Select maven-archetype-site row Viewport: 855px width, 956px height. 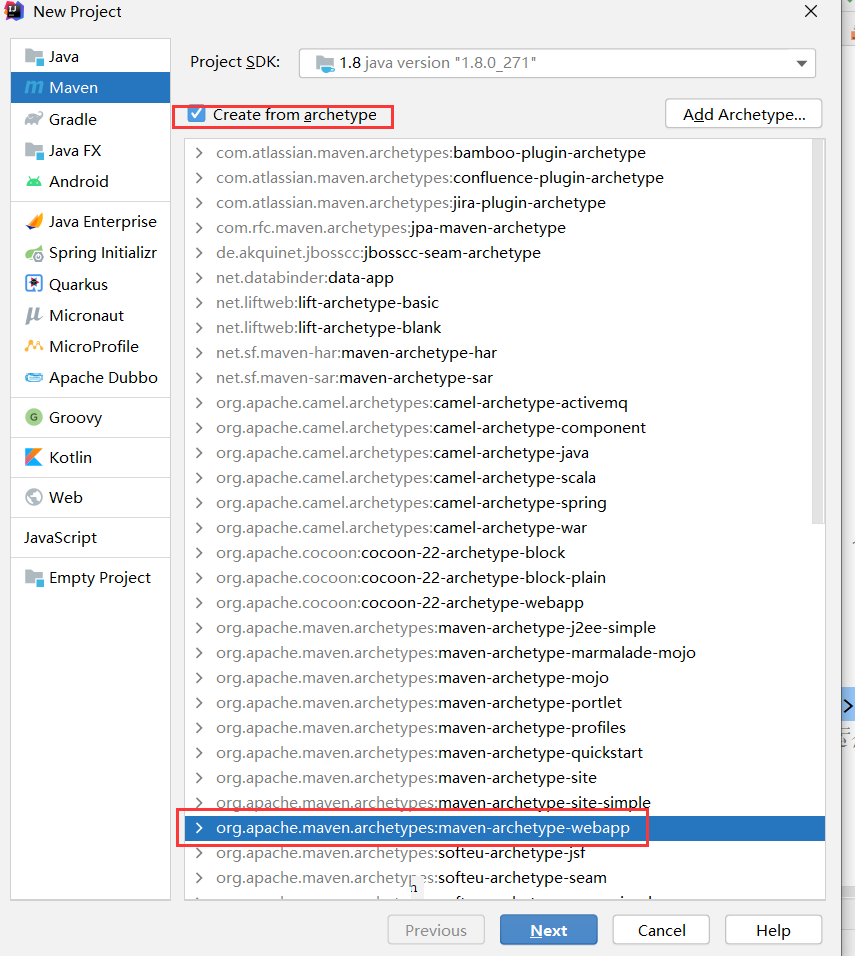pos(504,777)
